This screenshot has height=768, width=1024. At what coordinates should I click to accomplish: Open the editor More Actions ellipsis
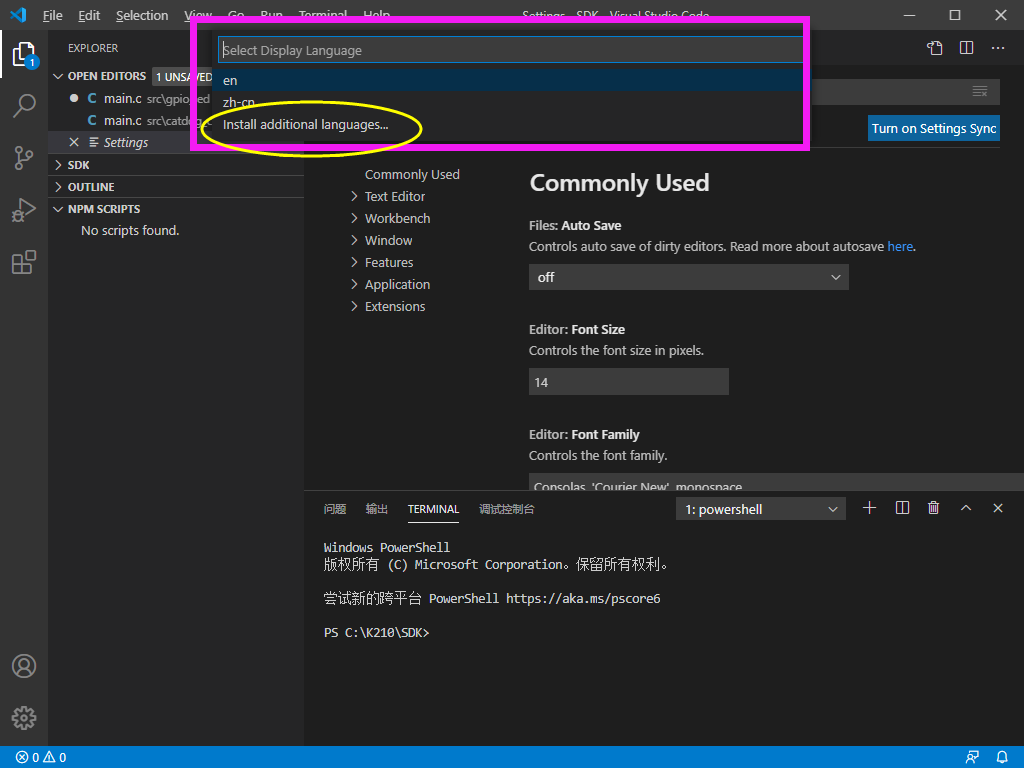[998, 48]
